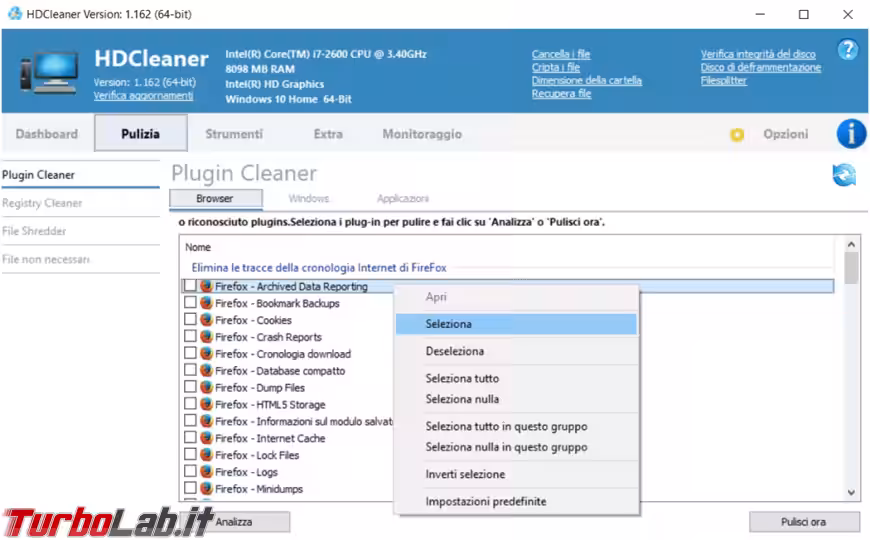The height and width of the screenshot is (540, 870).
Task: Toggle the Firefox - Crash Reports checkbox
Action: tap(190, 336)
